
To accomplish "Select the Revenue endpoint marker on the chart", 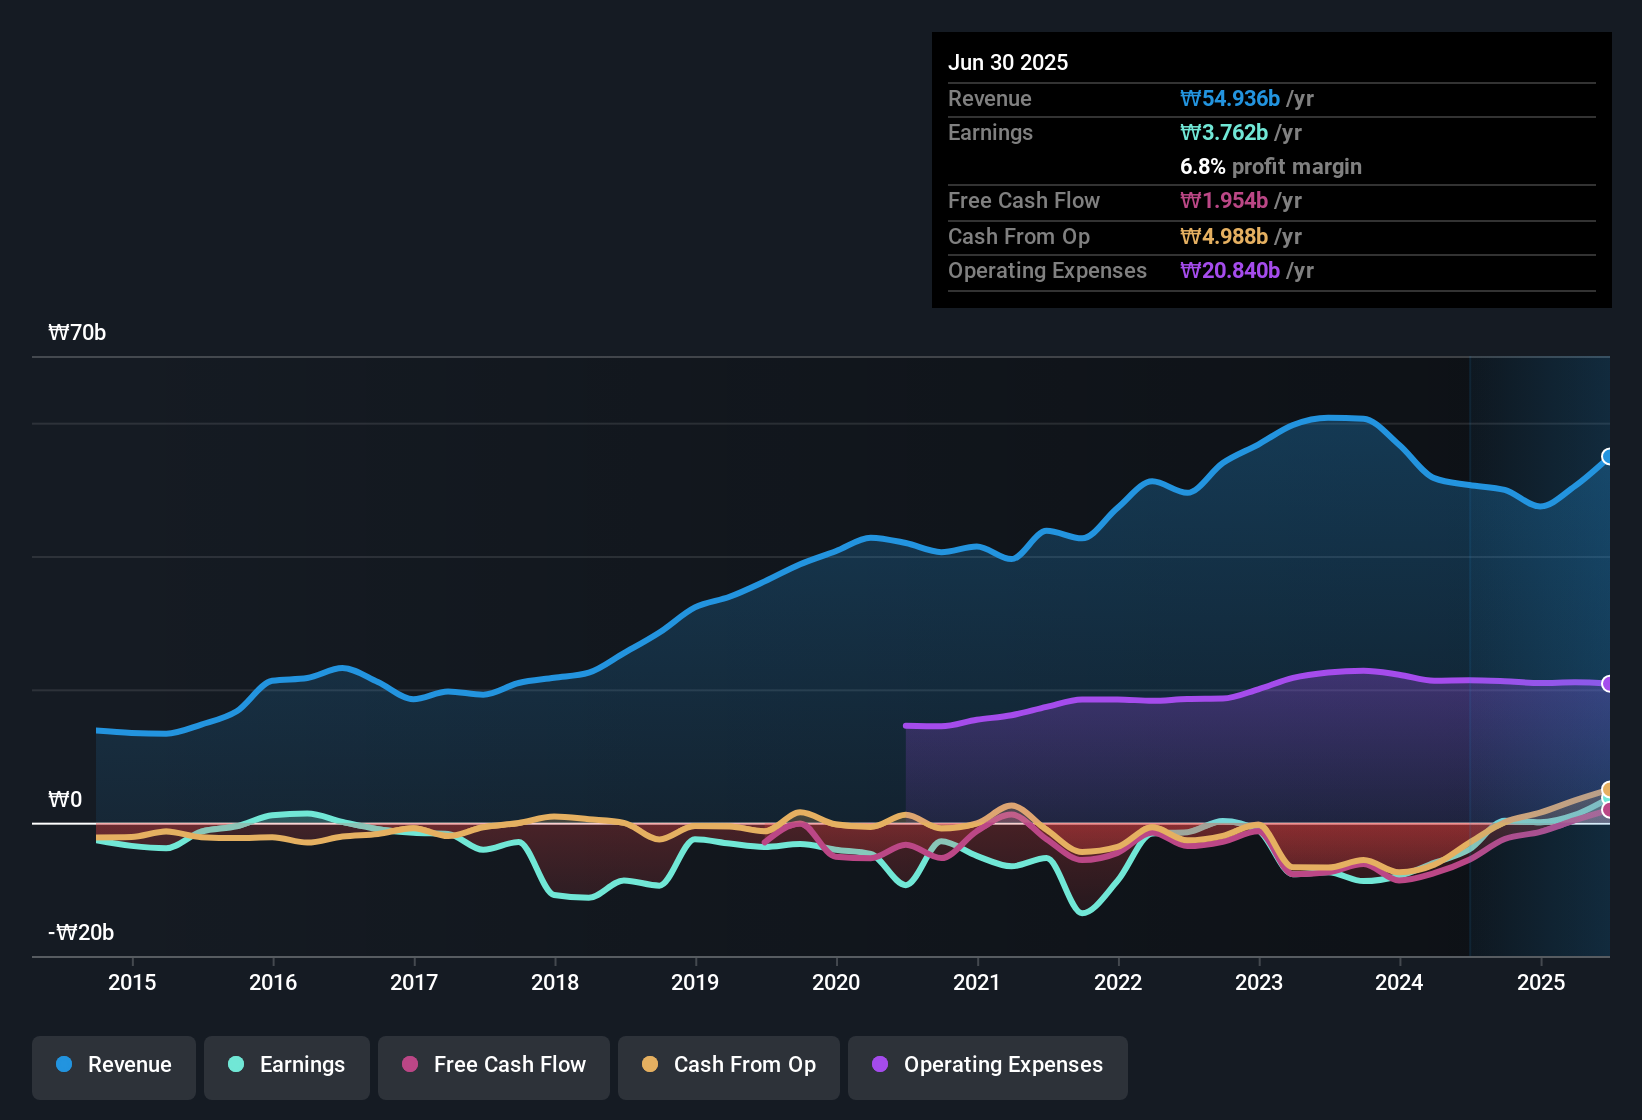I will tap(1607, 457).
